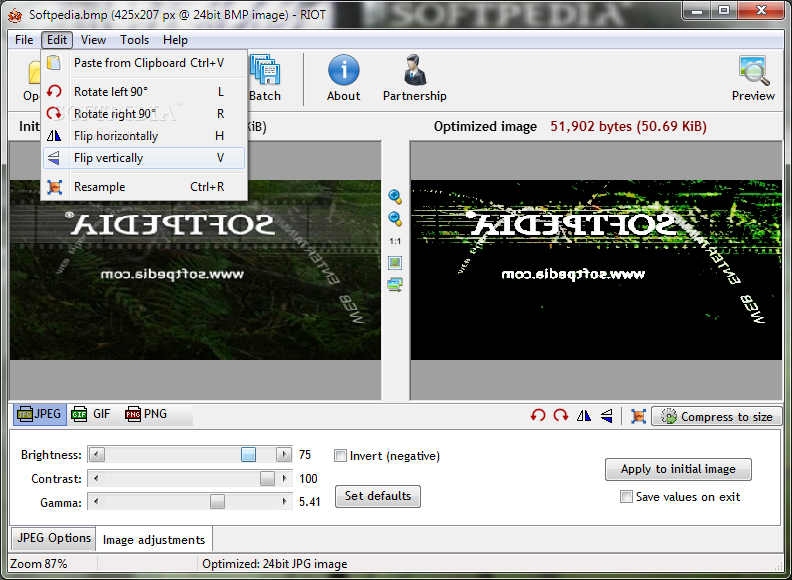Enable Invert (negative) checkbox

tap(340, 456)
